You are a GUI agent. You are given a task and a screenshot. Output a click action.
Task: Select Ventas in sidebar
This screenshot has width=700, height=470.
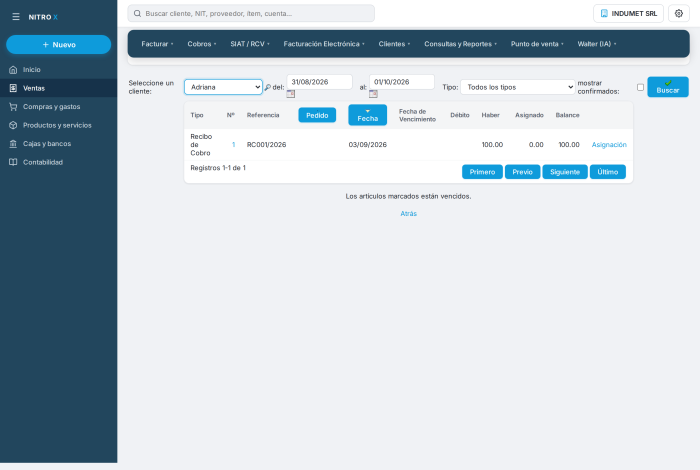click(58, 88)
